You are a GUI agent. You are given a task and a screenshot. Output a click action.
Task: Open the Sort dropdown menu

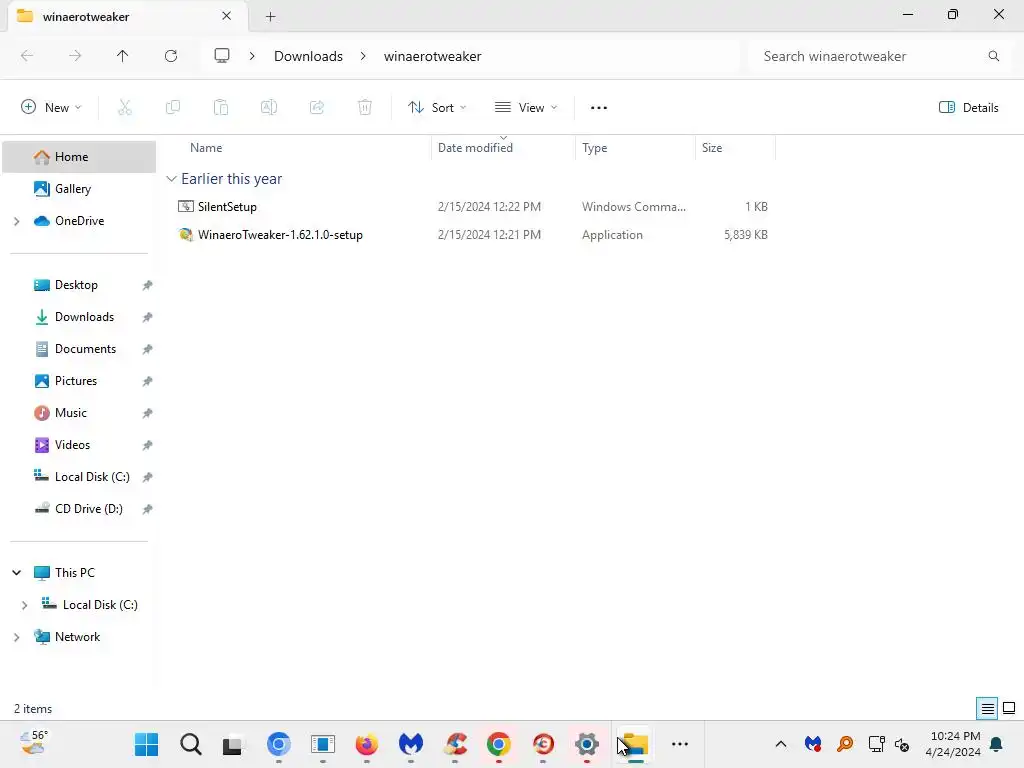click(x=437, y=108)
